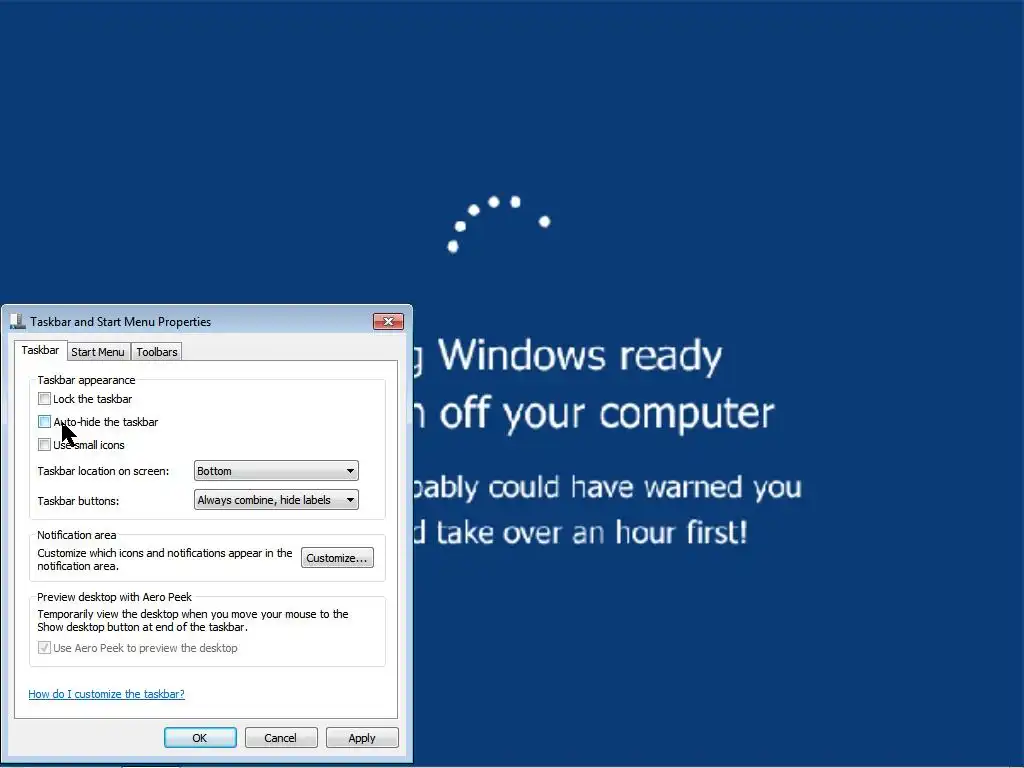
Task: Close the Taskbar and Start Menu Properties dialog
Action: 388,321
